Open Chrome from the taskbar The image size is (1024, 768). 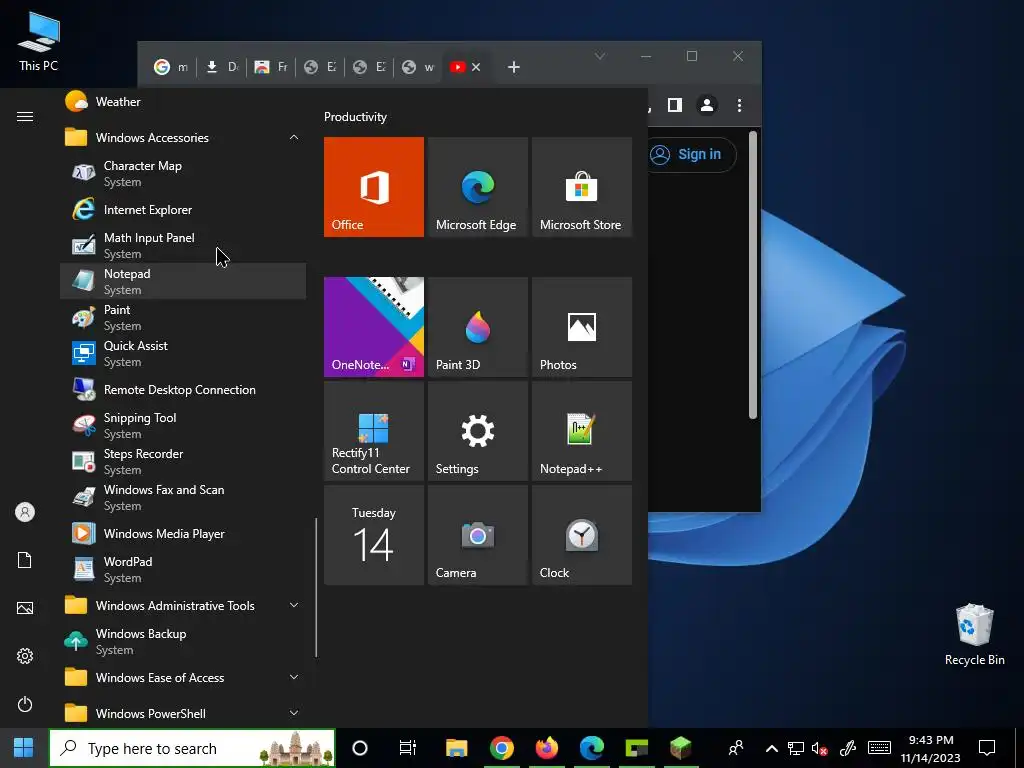502,748
